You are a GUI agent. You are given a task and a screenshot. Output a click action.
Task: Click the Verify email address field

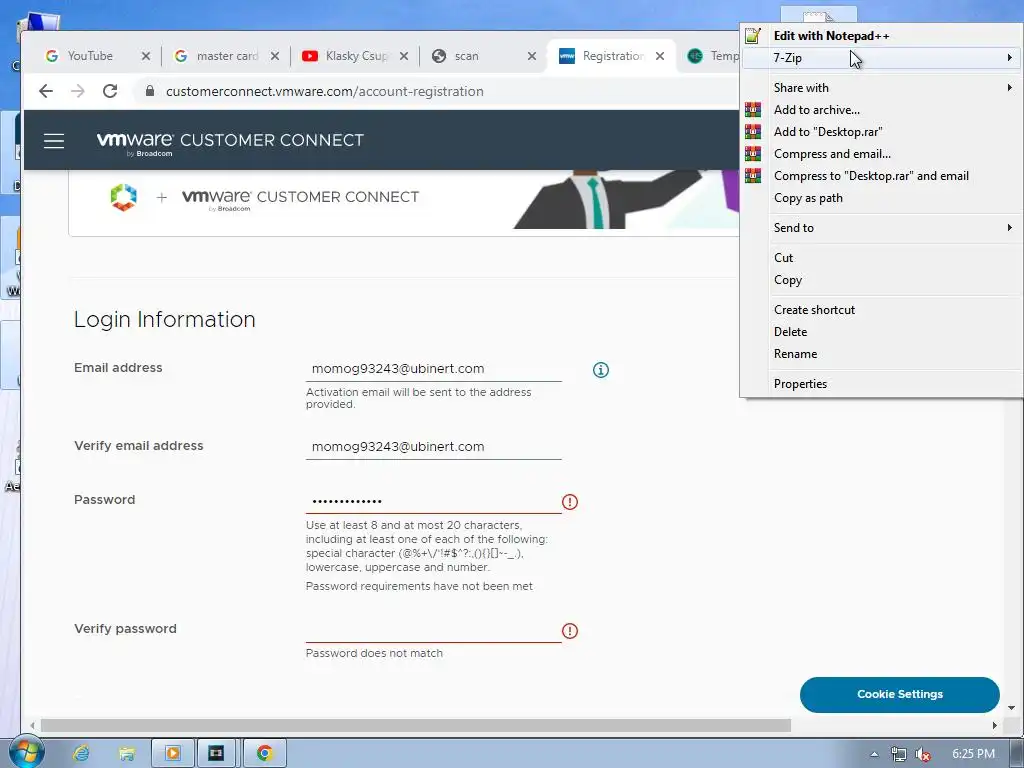(x=434, y=447)
